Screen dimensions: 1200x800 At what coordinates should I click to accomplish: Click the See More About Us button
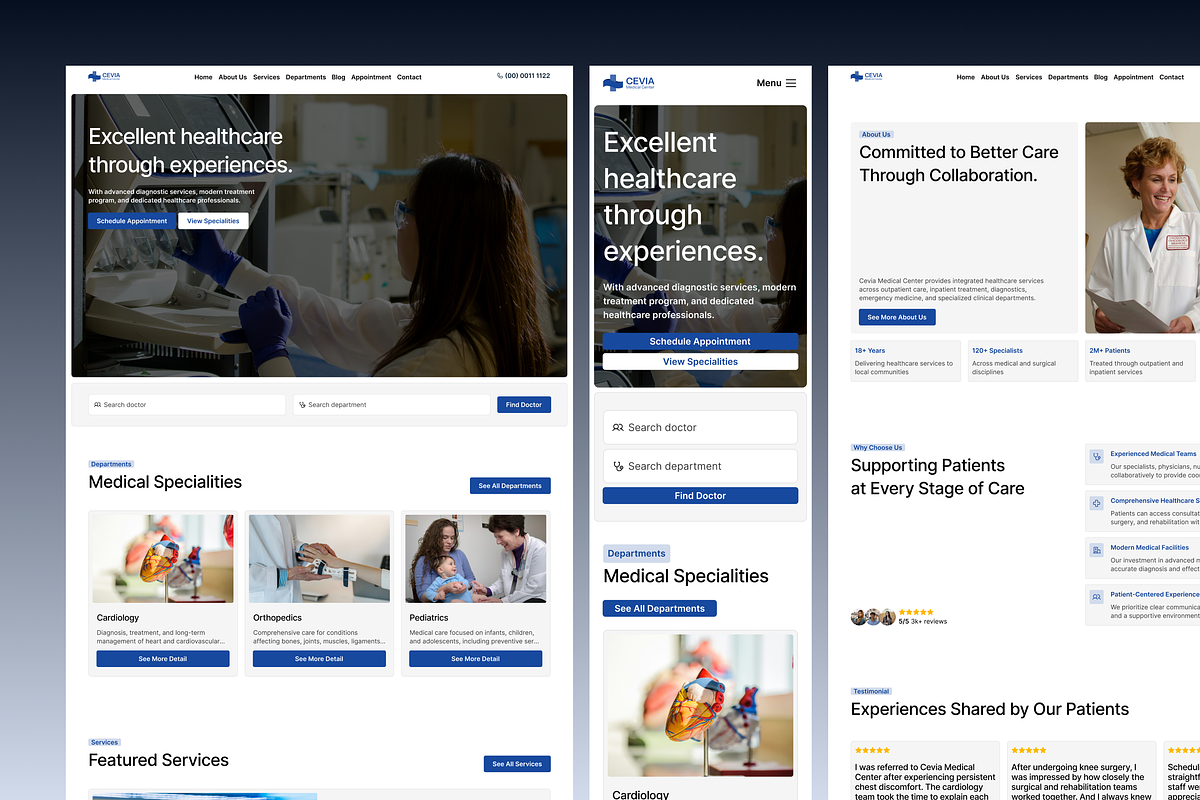(897, 317)
